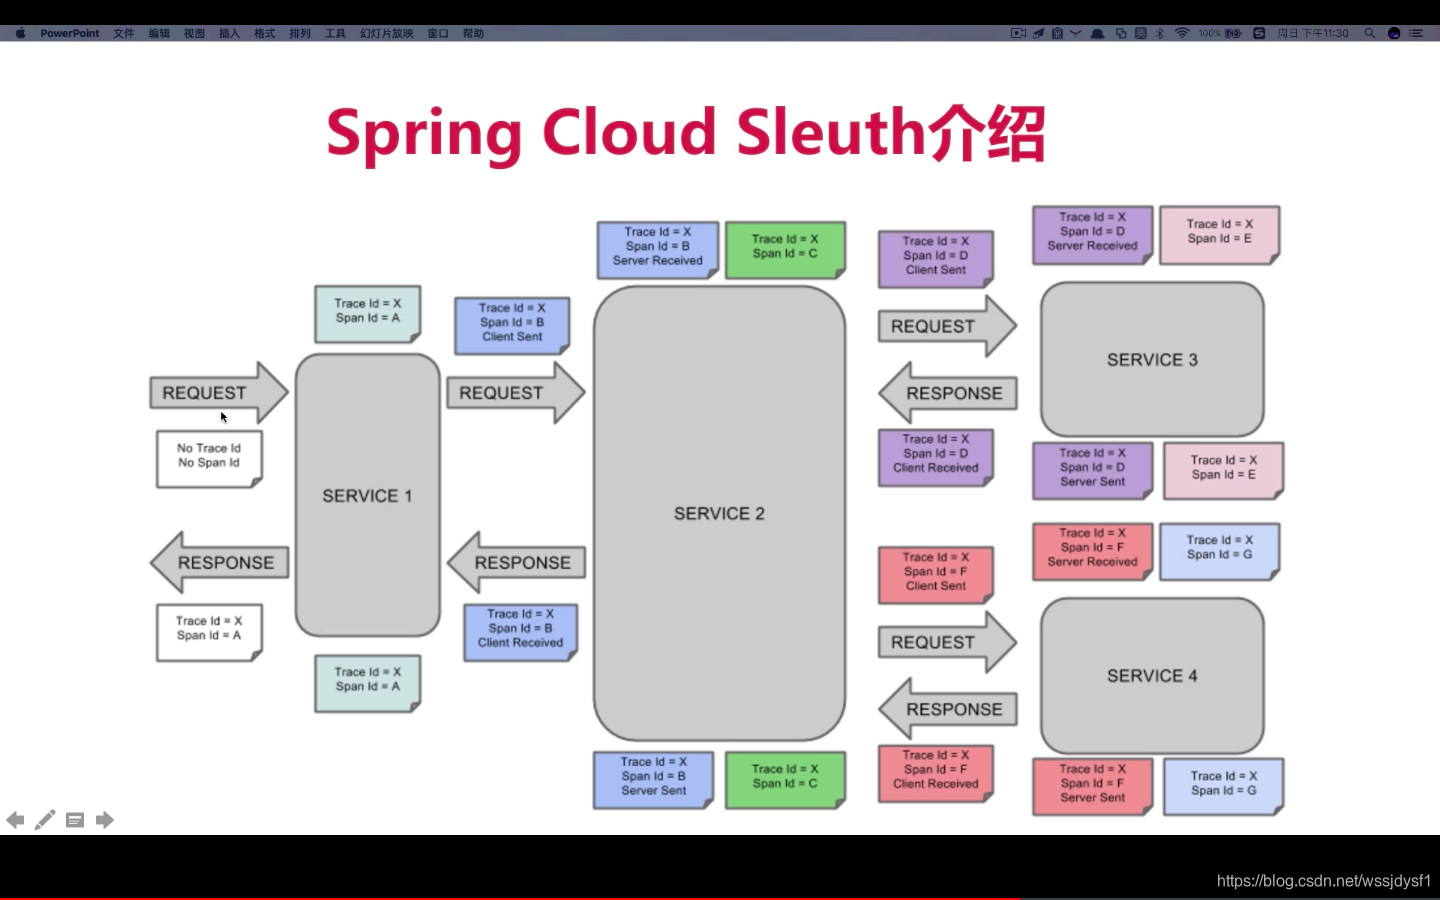Click the battery status icon

[x=1233, y=33]
